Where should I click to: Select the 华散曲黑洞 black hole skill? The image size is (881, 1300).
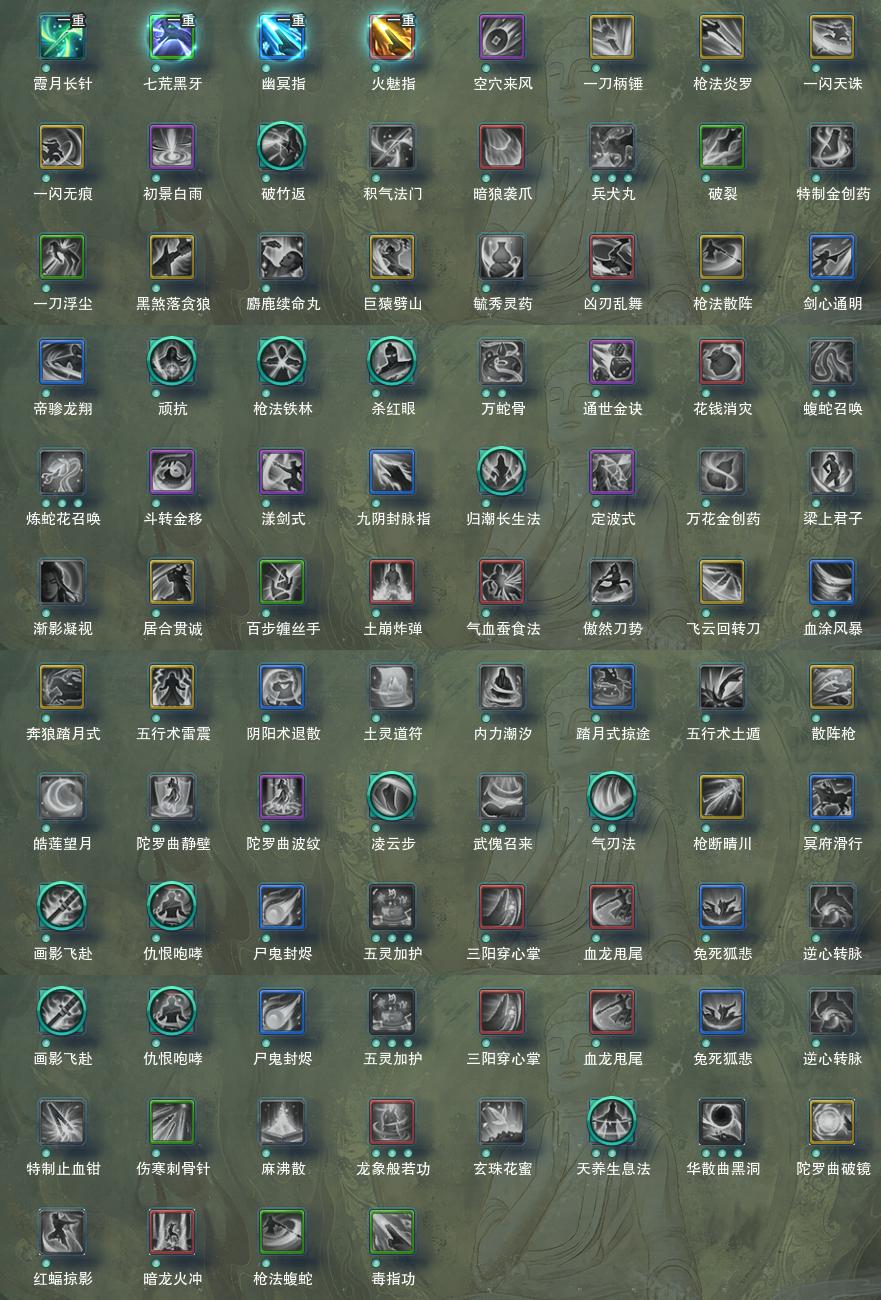pyautogui.click(x=722, y=1122)
